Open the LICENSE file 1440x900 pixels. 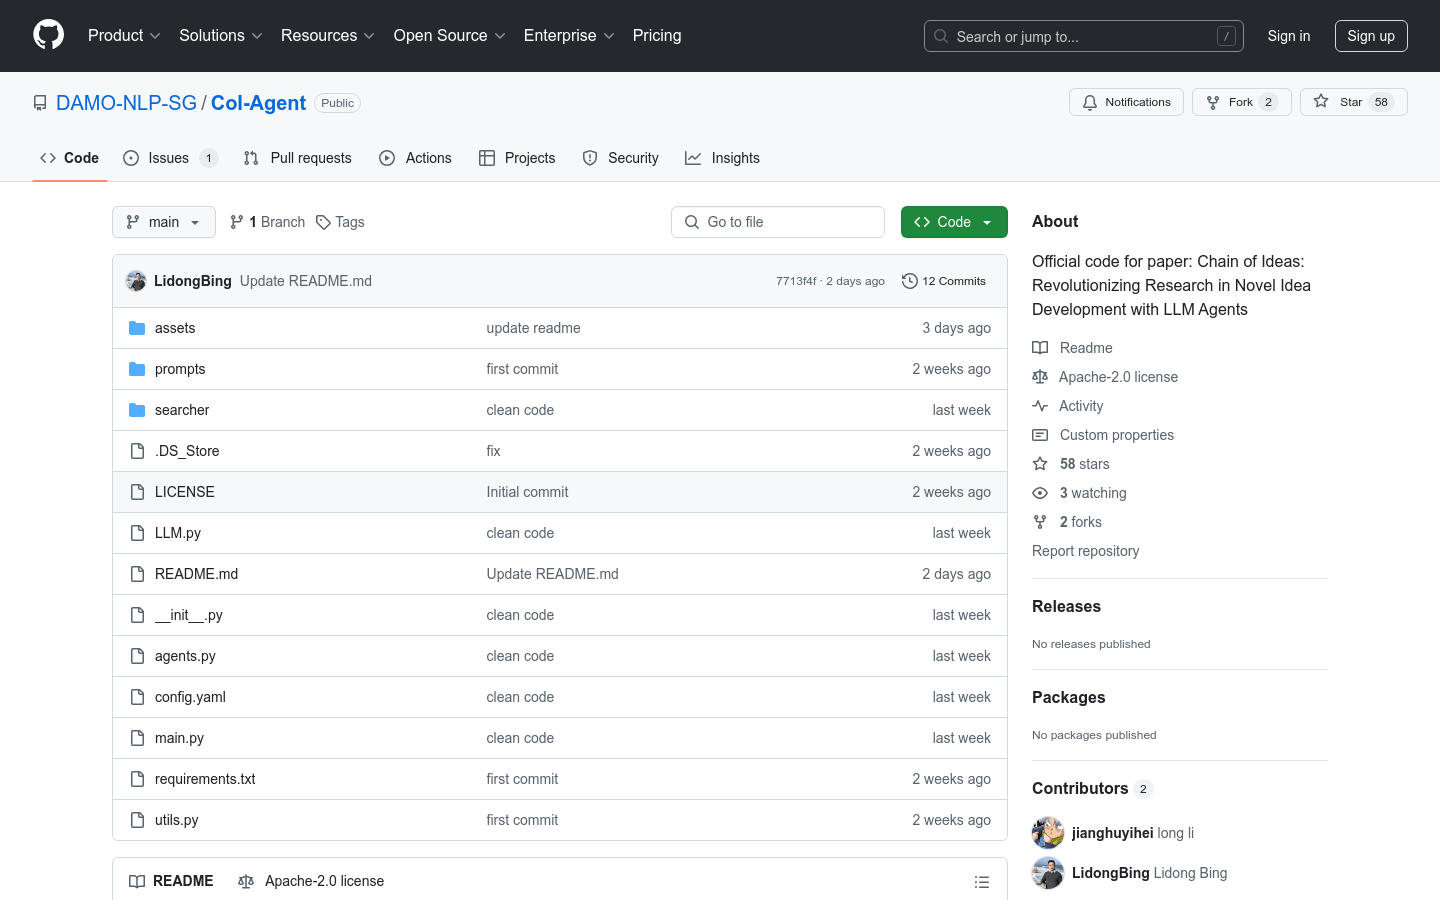pyautogui.click(x=185, y=492)
